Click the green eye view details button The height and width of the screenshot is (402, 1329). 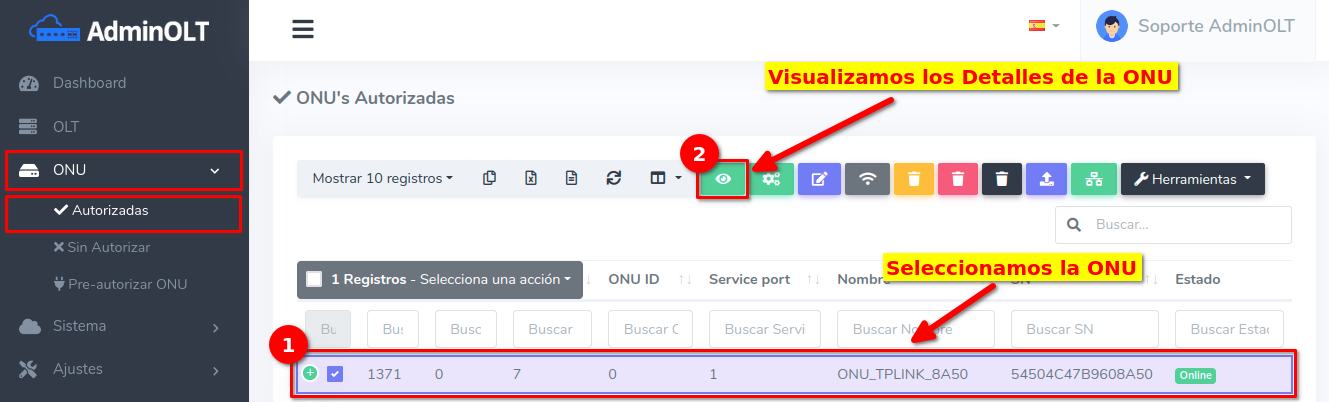click(723, 179)
